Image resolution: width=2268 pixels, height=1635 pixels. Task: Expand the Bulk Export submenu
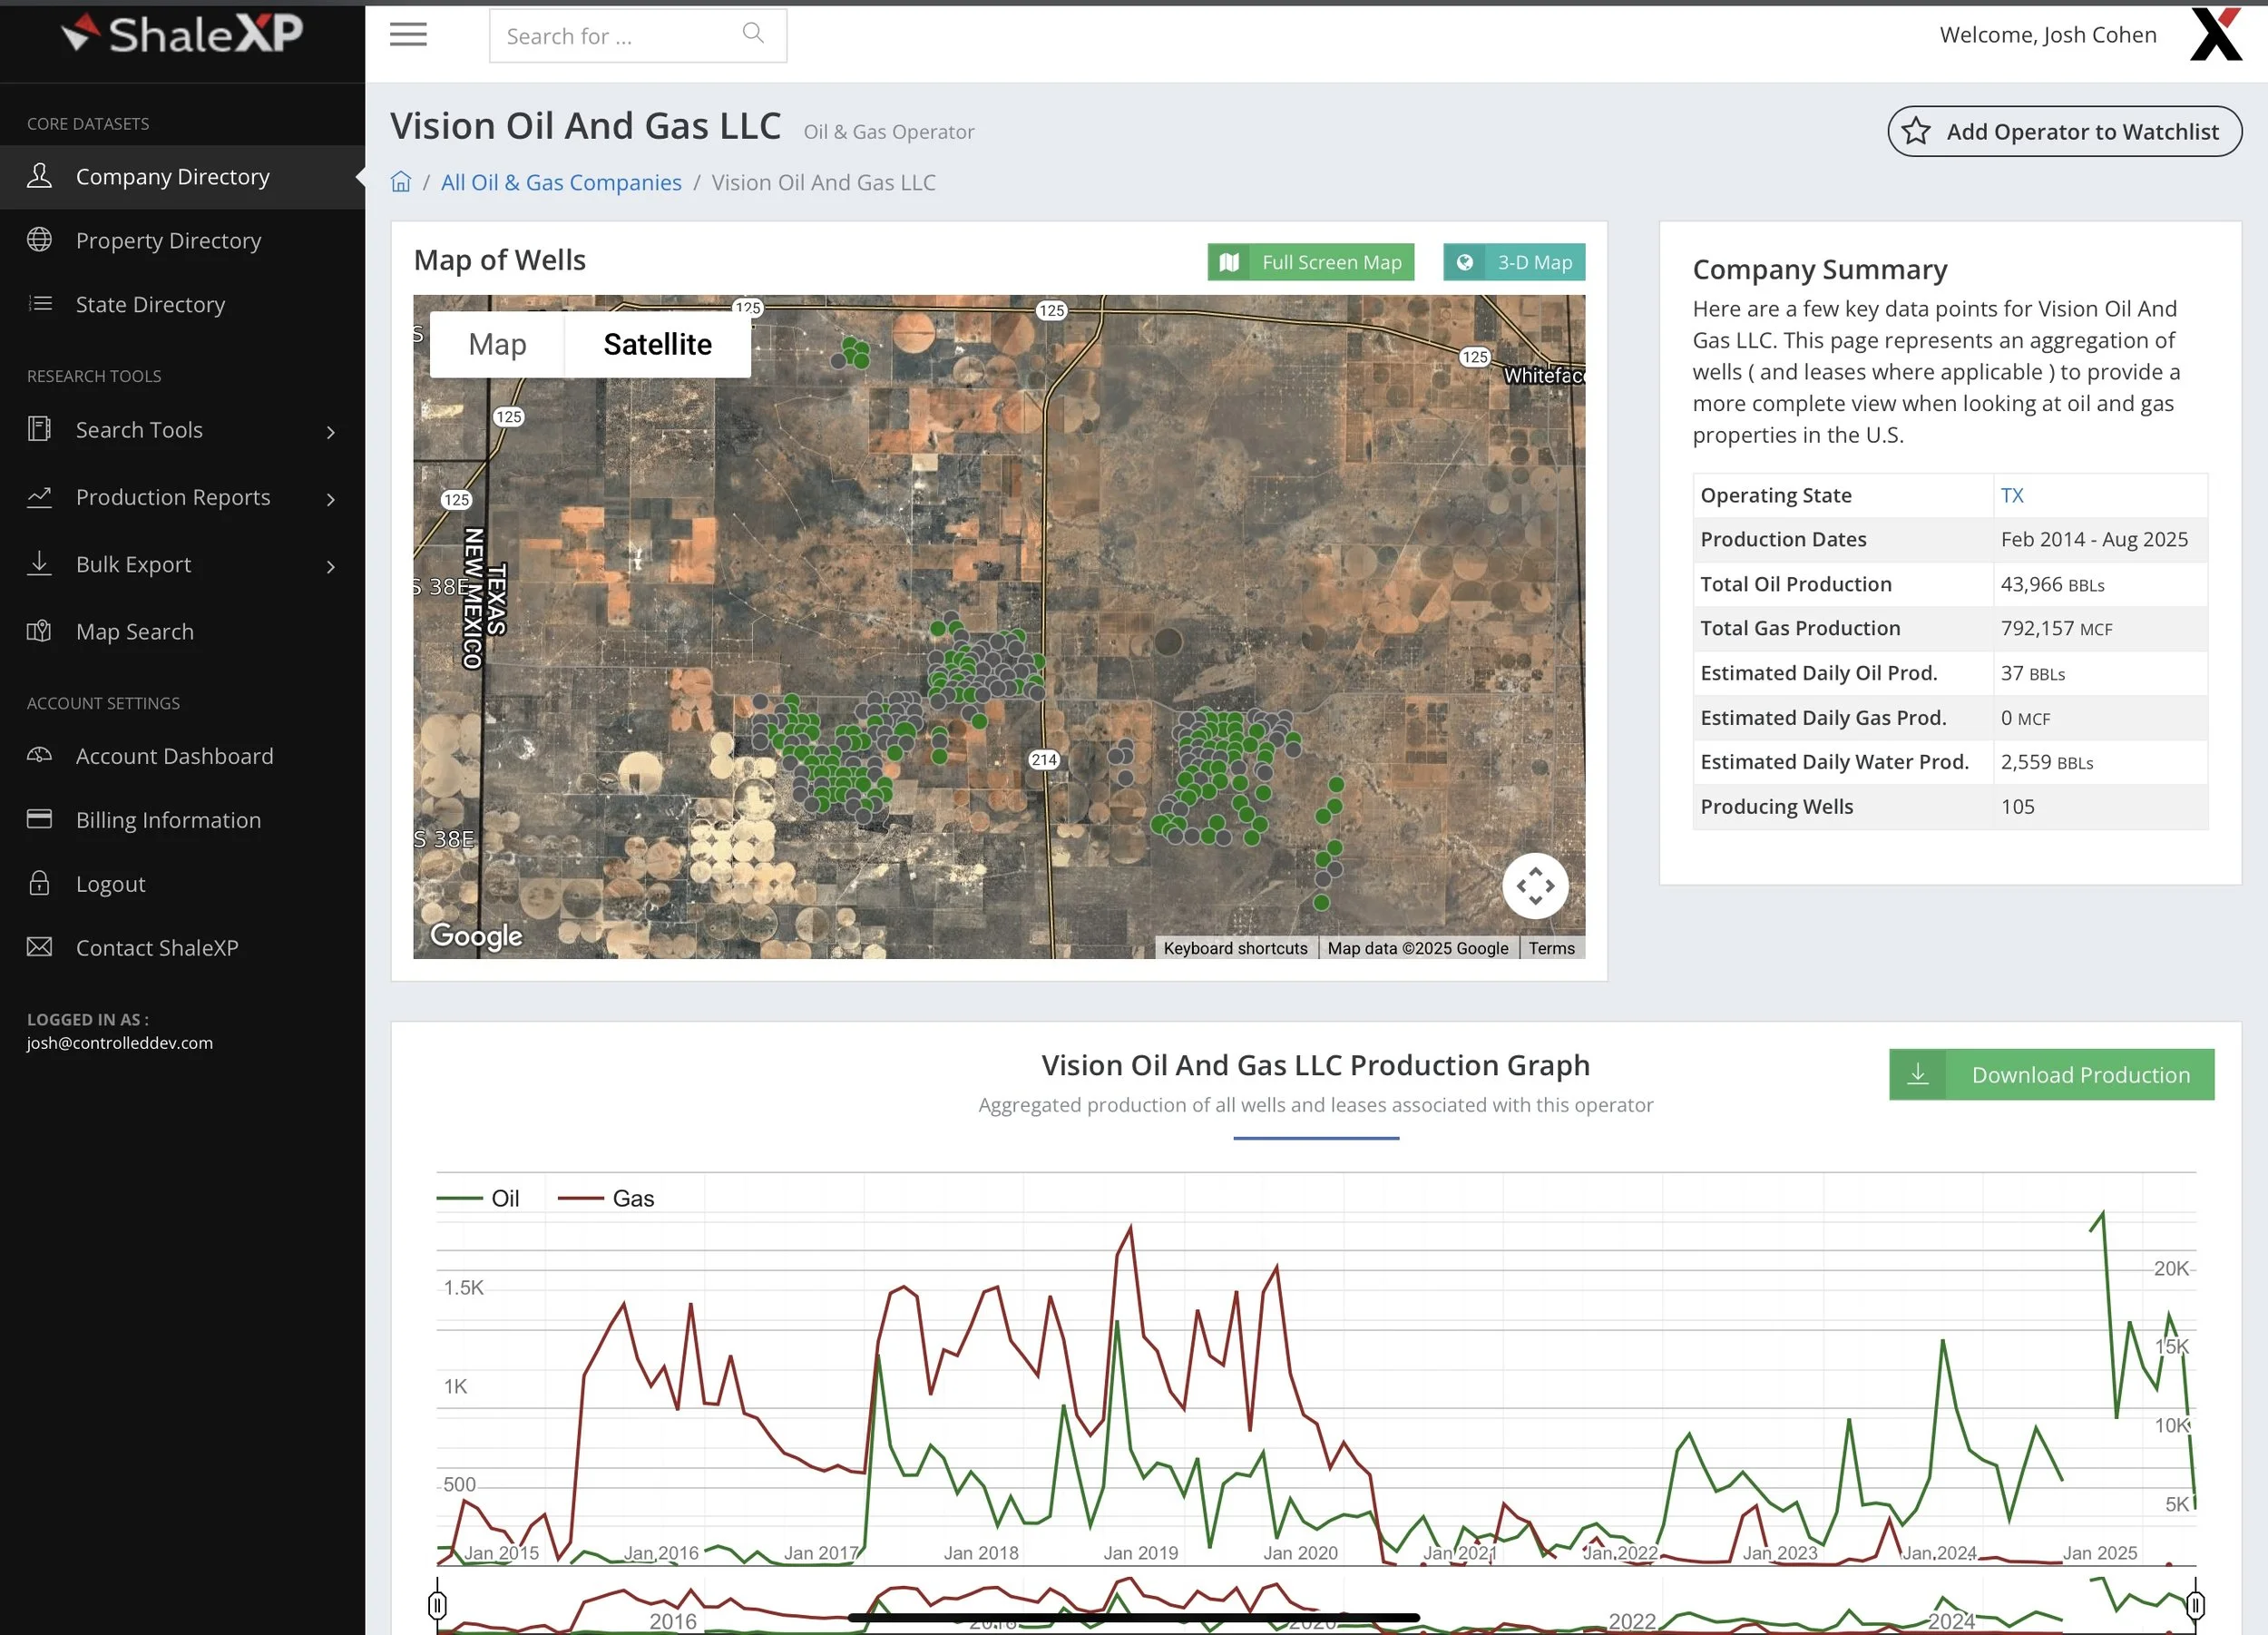click(331, 566)
